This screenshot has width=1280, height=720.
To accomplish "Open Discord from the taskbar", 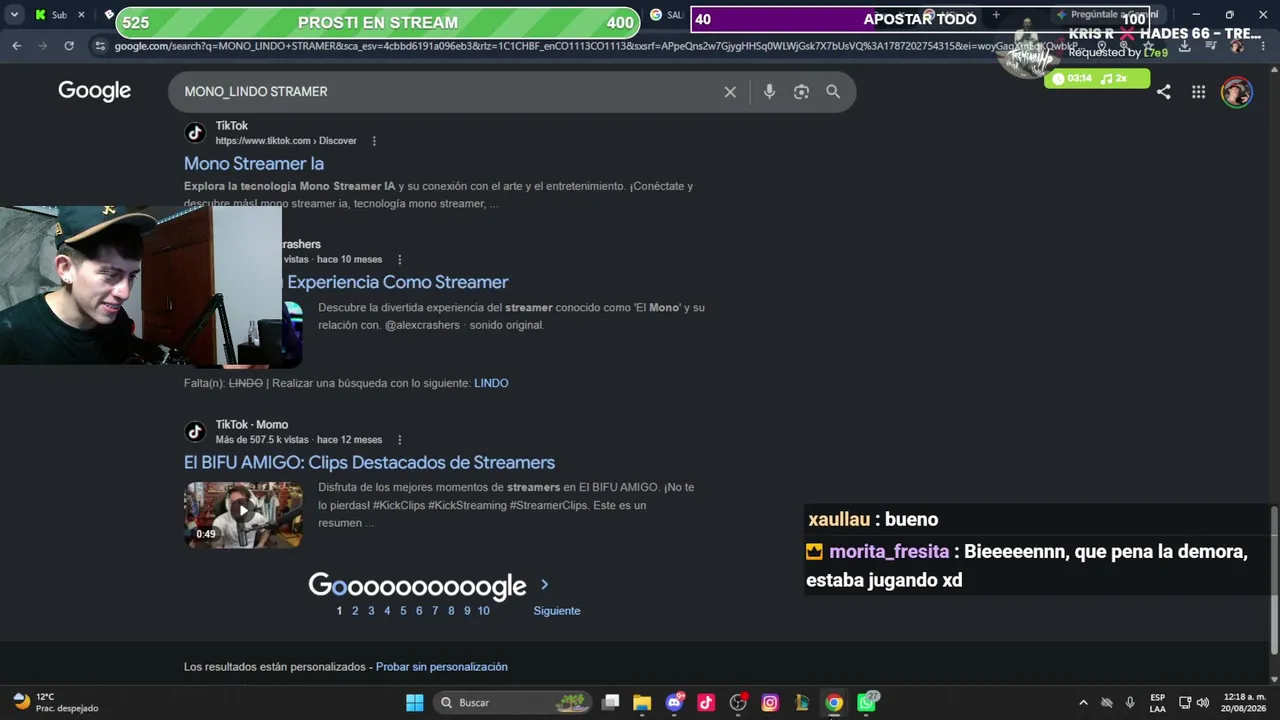I will click(674, 703).
